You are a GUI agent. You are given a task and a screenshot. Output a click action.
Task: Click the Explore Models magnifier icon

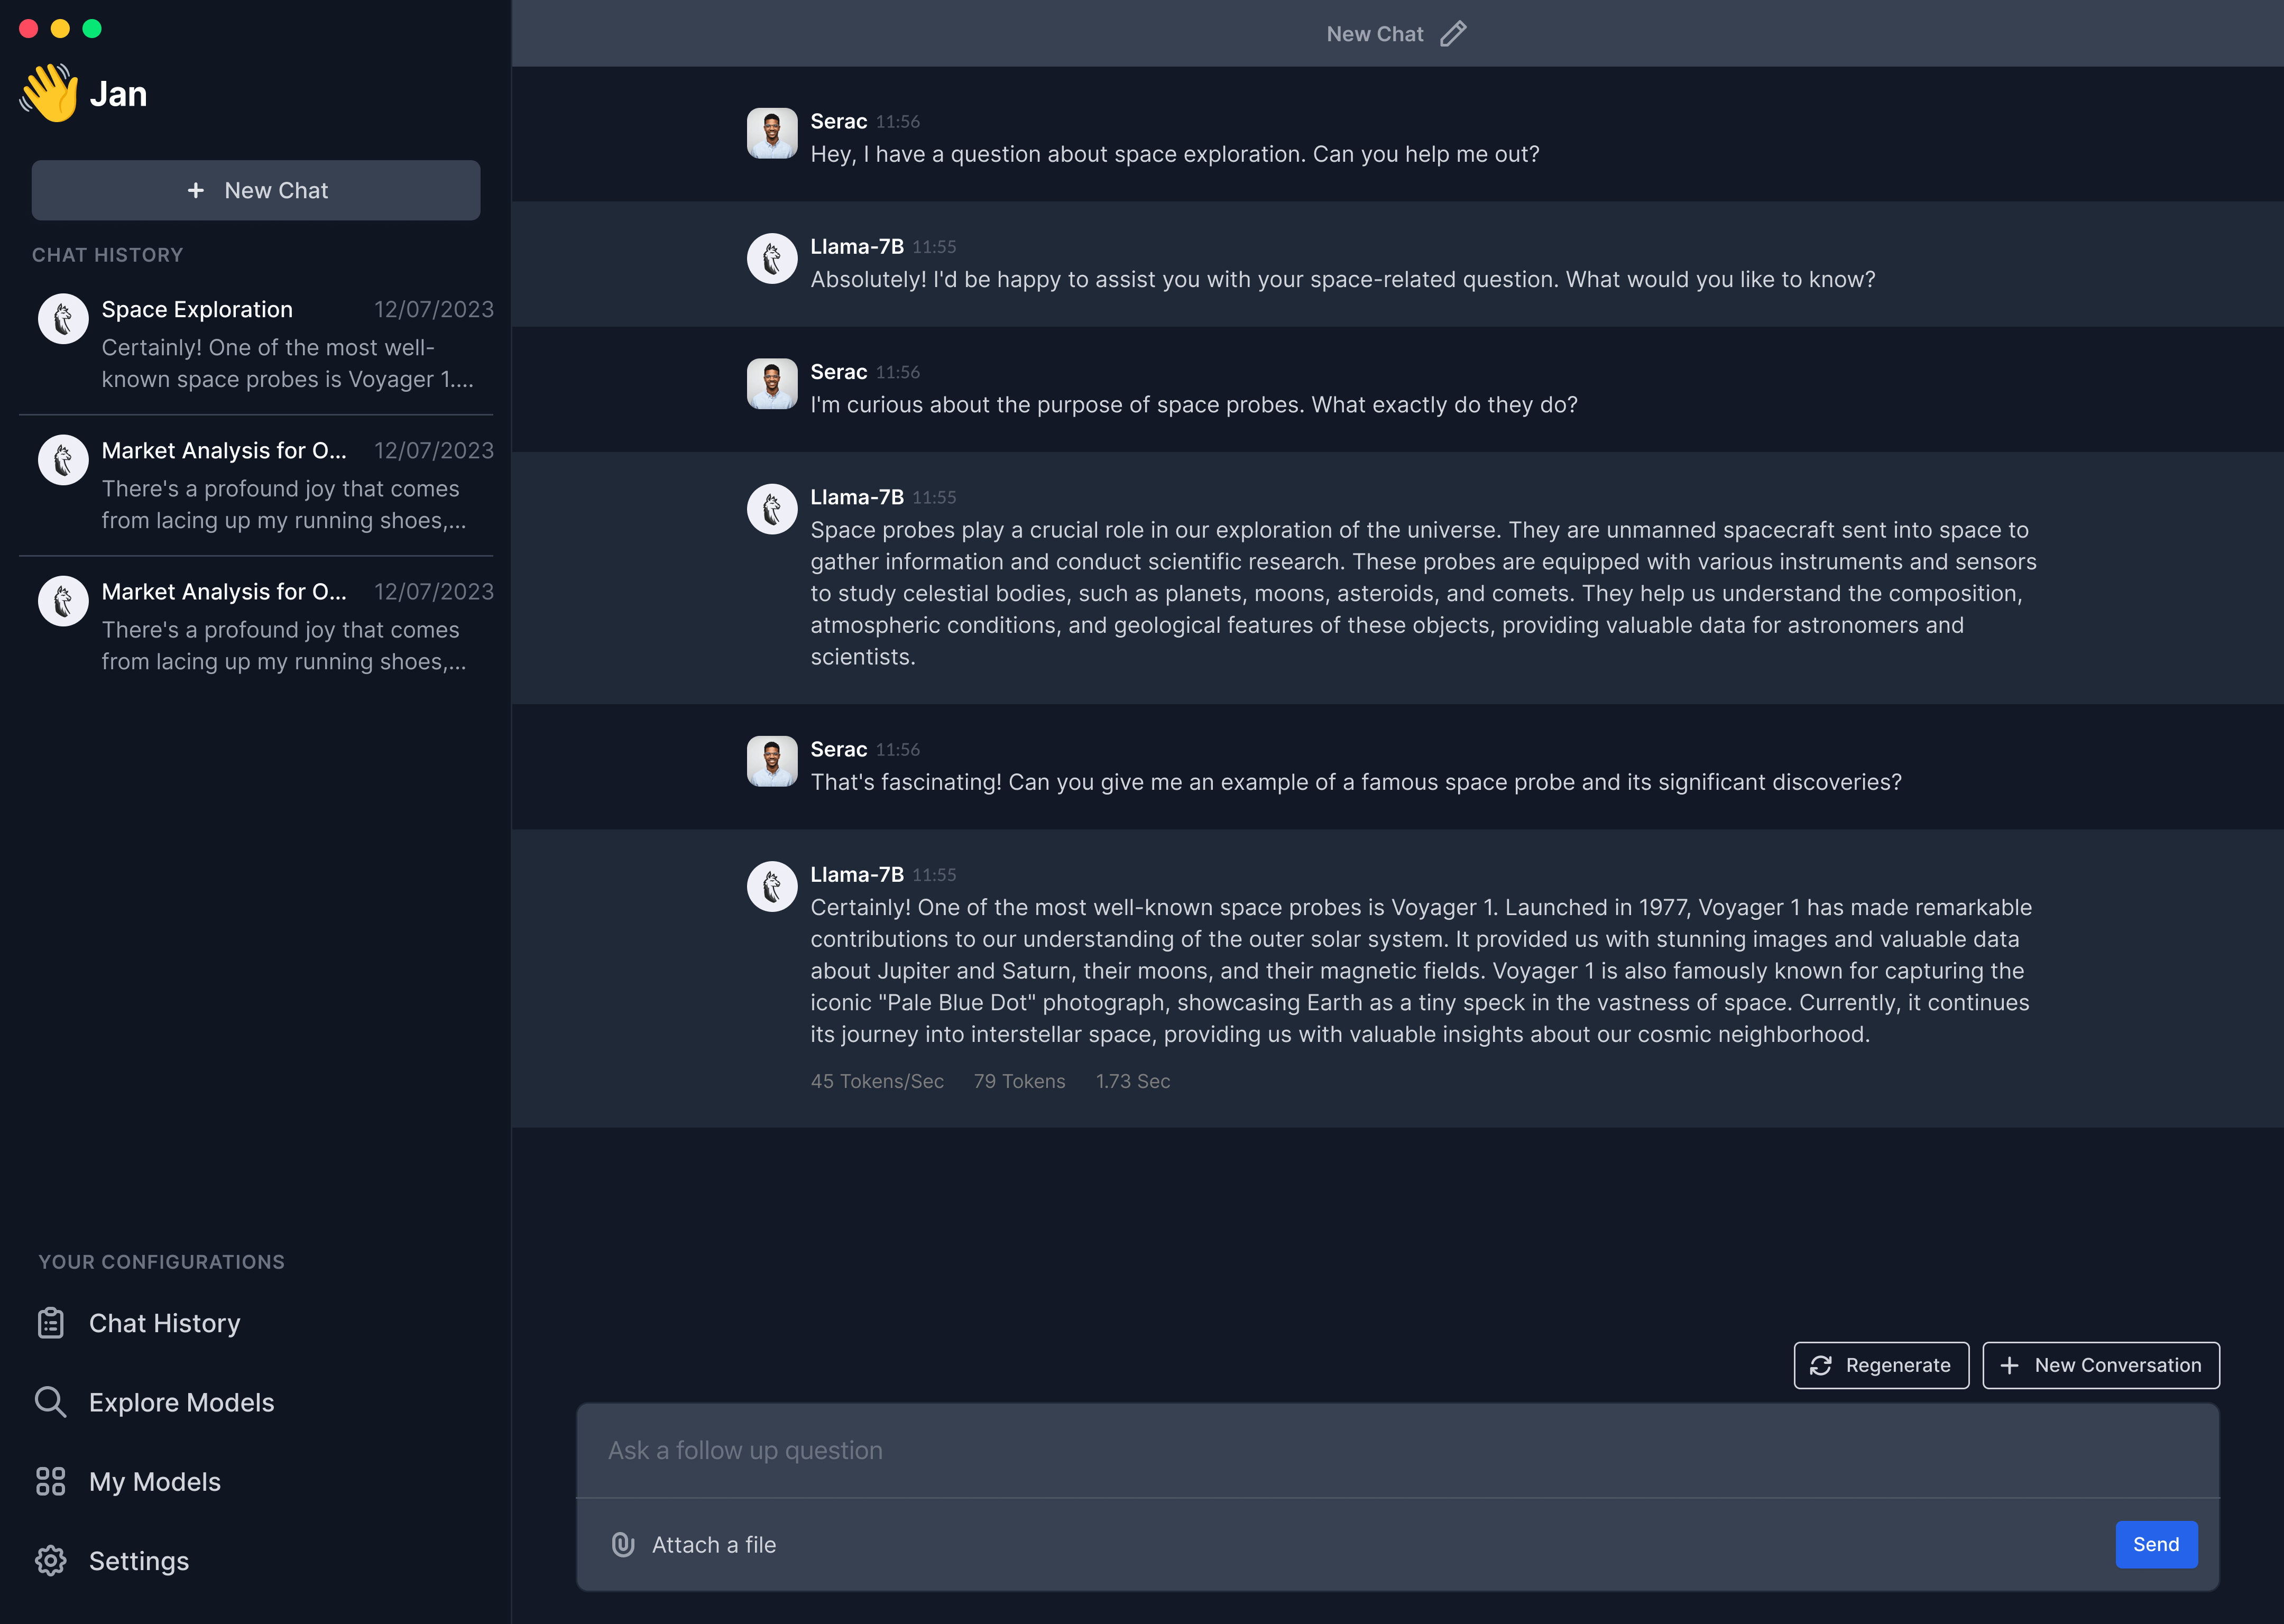pos(51,1402)
